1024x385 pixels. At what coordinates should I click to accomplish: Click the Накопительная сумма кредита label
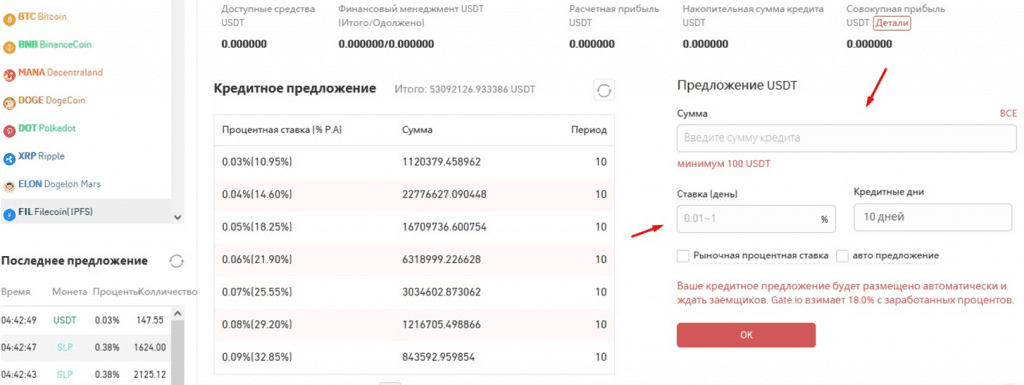click(753, 9)
